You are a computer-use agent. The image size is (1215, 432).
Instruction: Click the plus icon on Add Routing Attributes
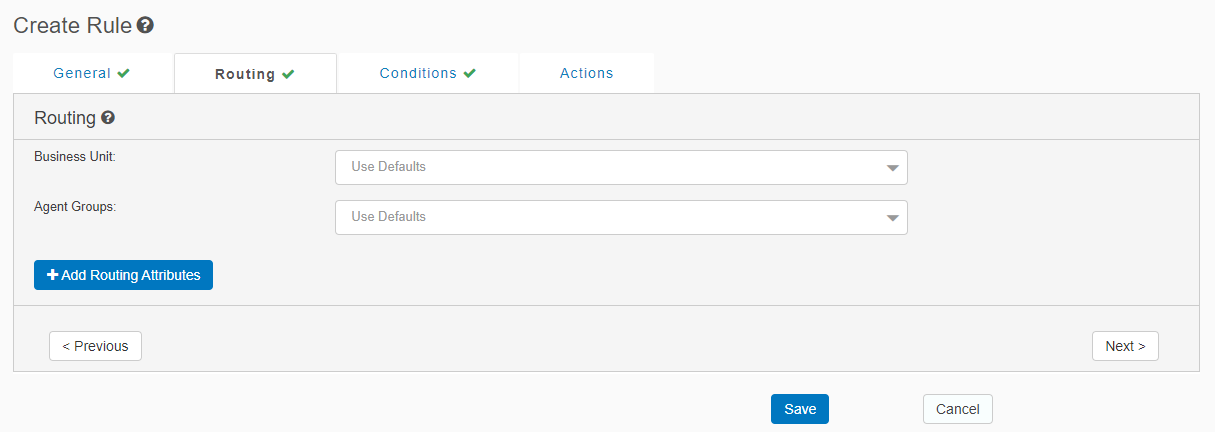pyautogui.click(x=53, y=275)
